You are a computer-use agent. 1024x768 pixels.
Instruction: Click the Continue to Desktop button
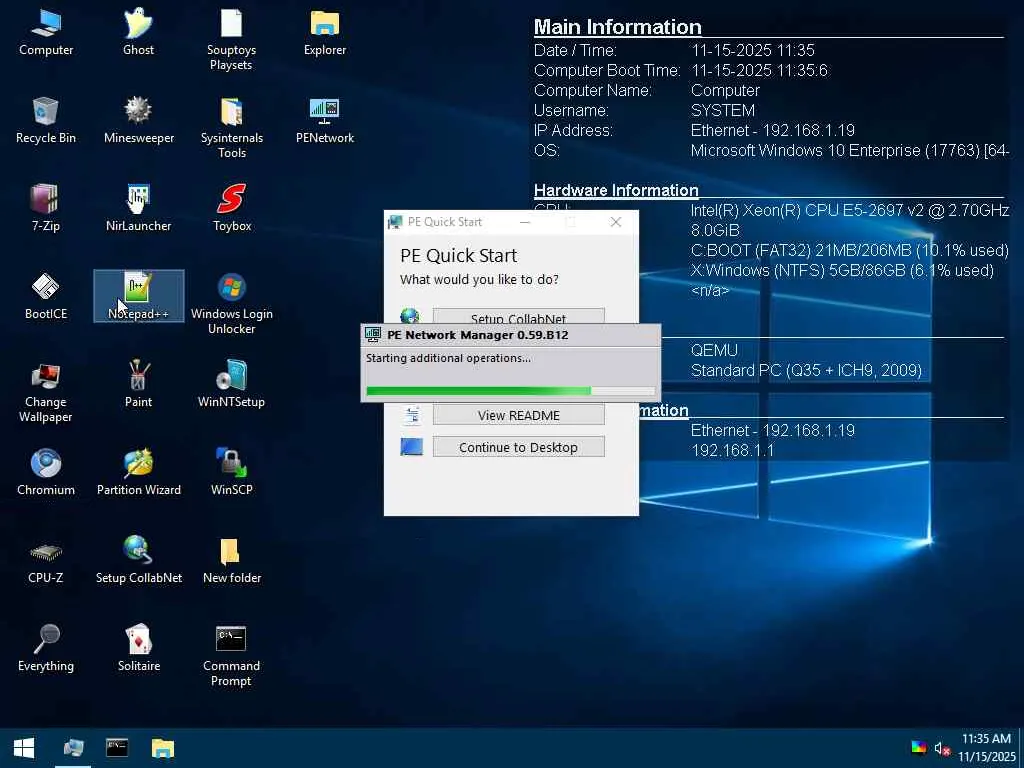click(519, 447)
